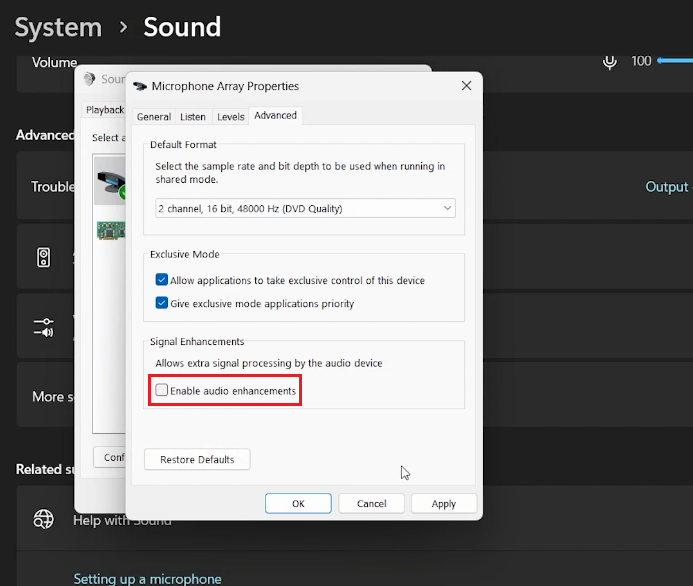Click the globe icon beside Help with Sound

(x=43, y=519)
